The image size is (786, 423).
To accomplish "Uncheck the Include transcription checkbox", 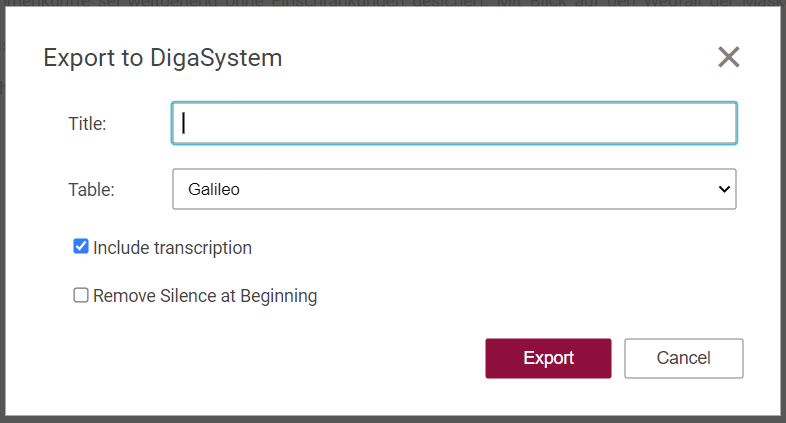I will click(x=81, y=246).
